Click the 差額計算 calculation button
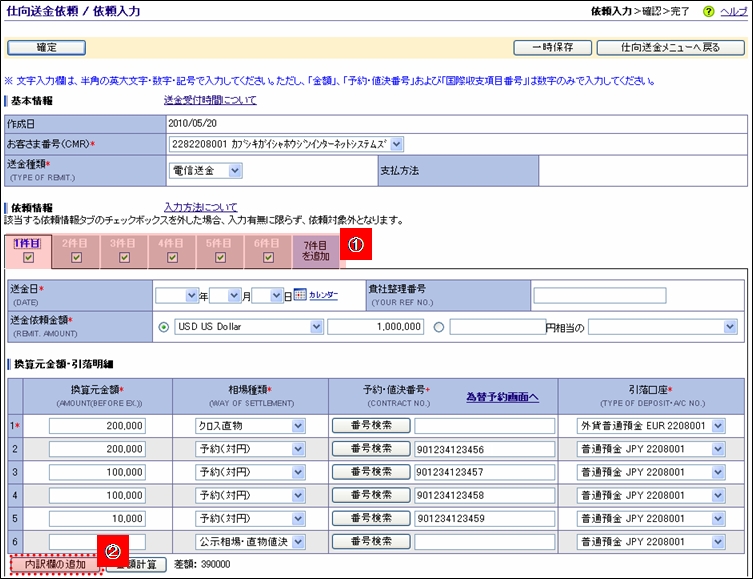 click(136, 565)
